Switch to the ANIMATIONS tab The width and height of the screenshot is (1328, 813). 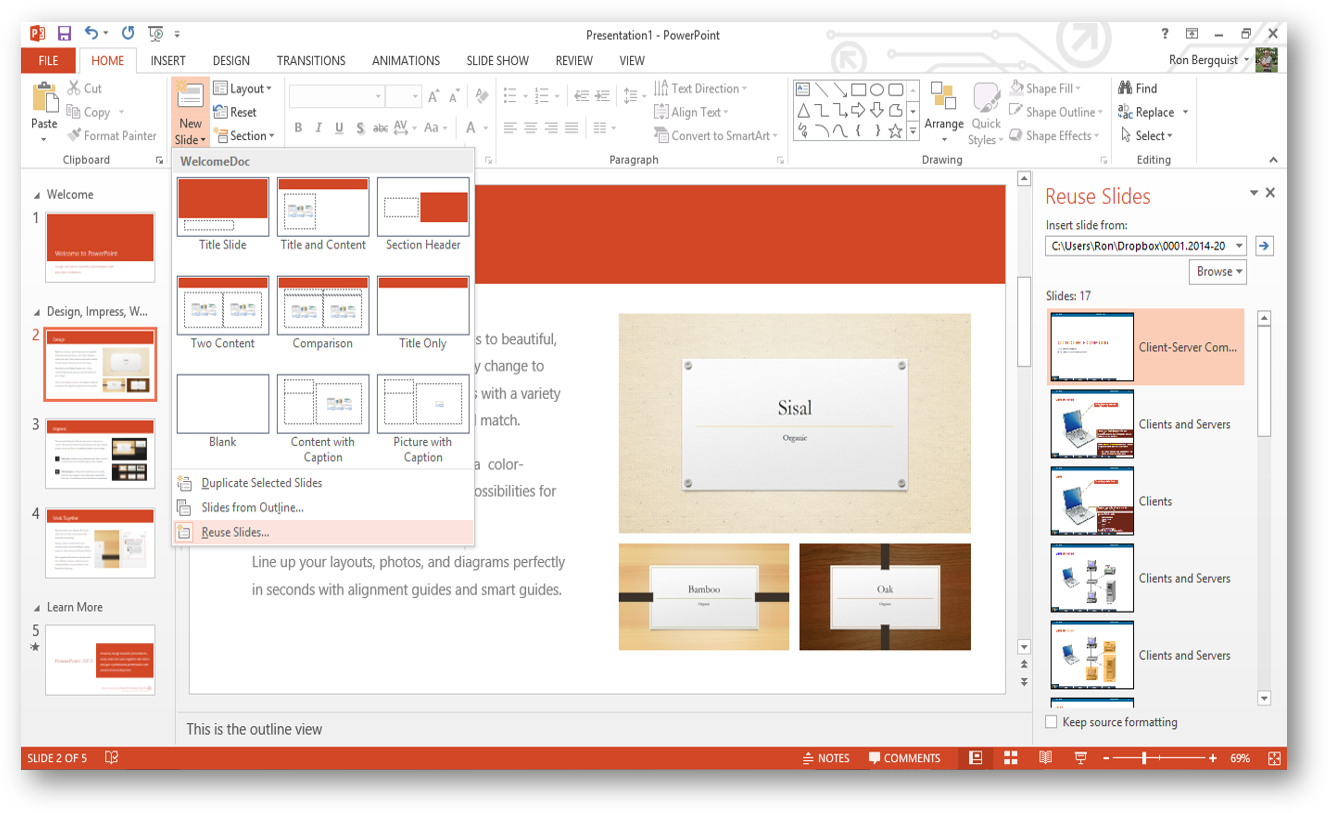(406, 61)
